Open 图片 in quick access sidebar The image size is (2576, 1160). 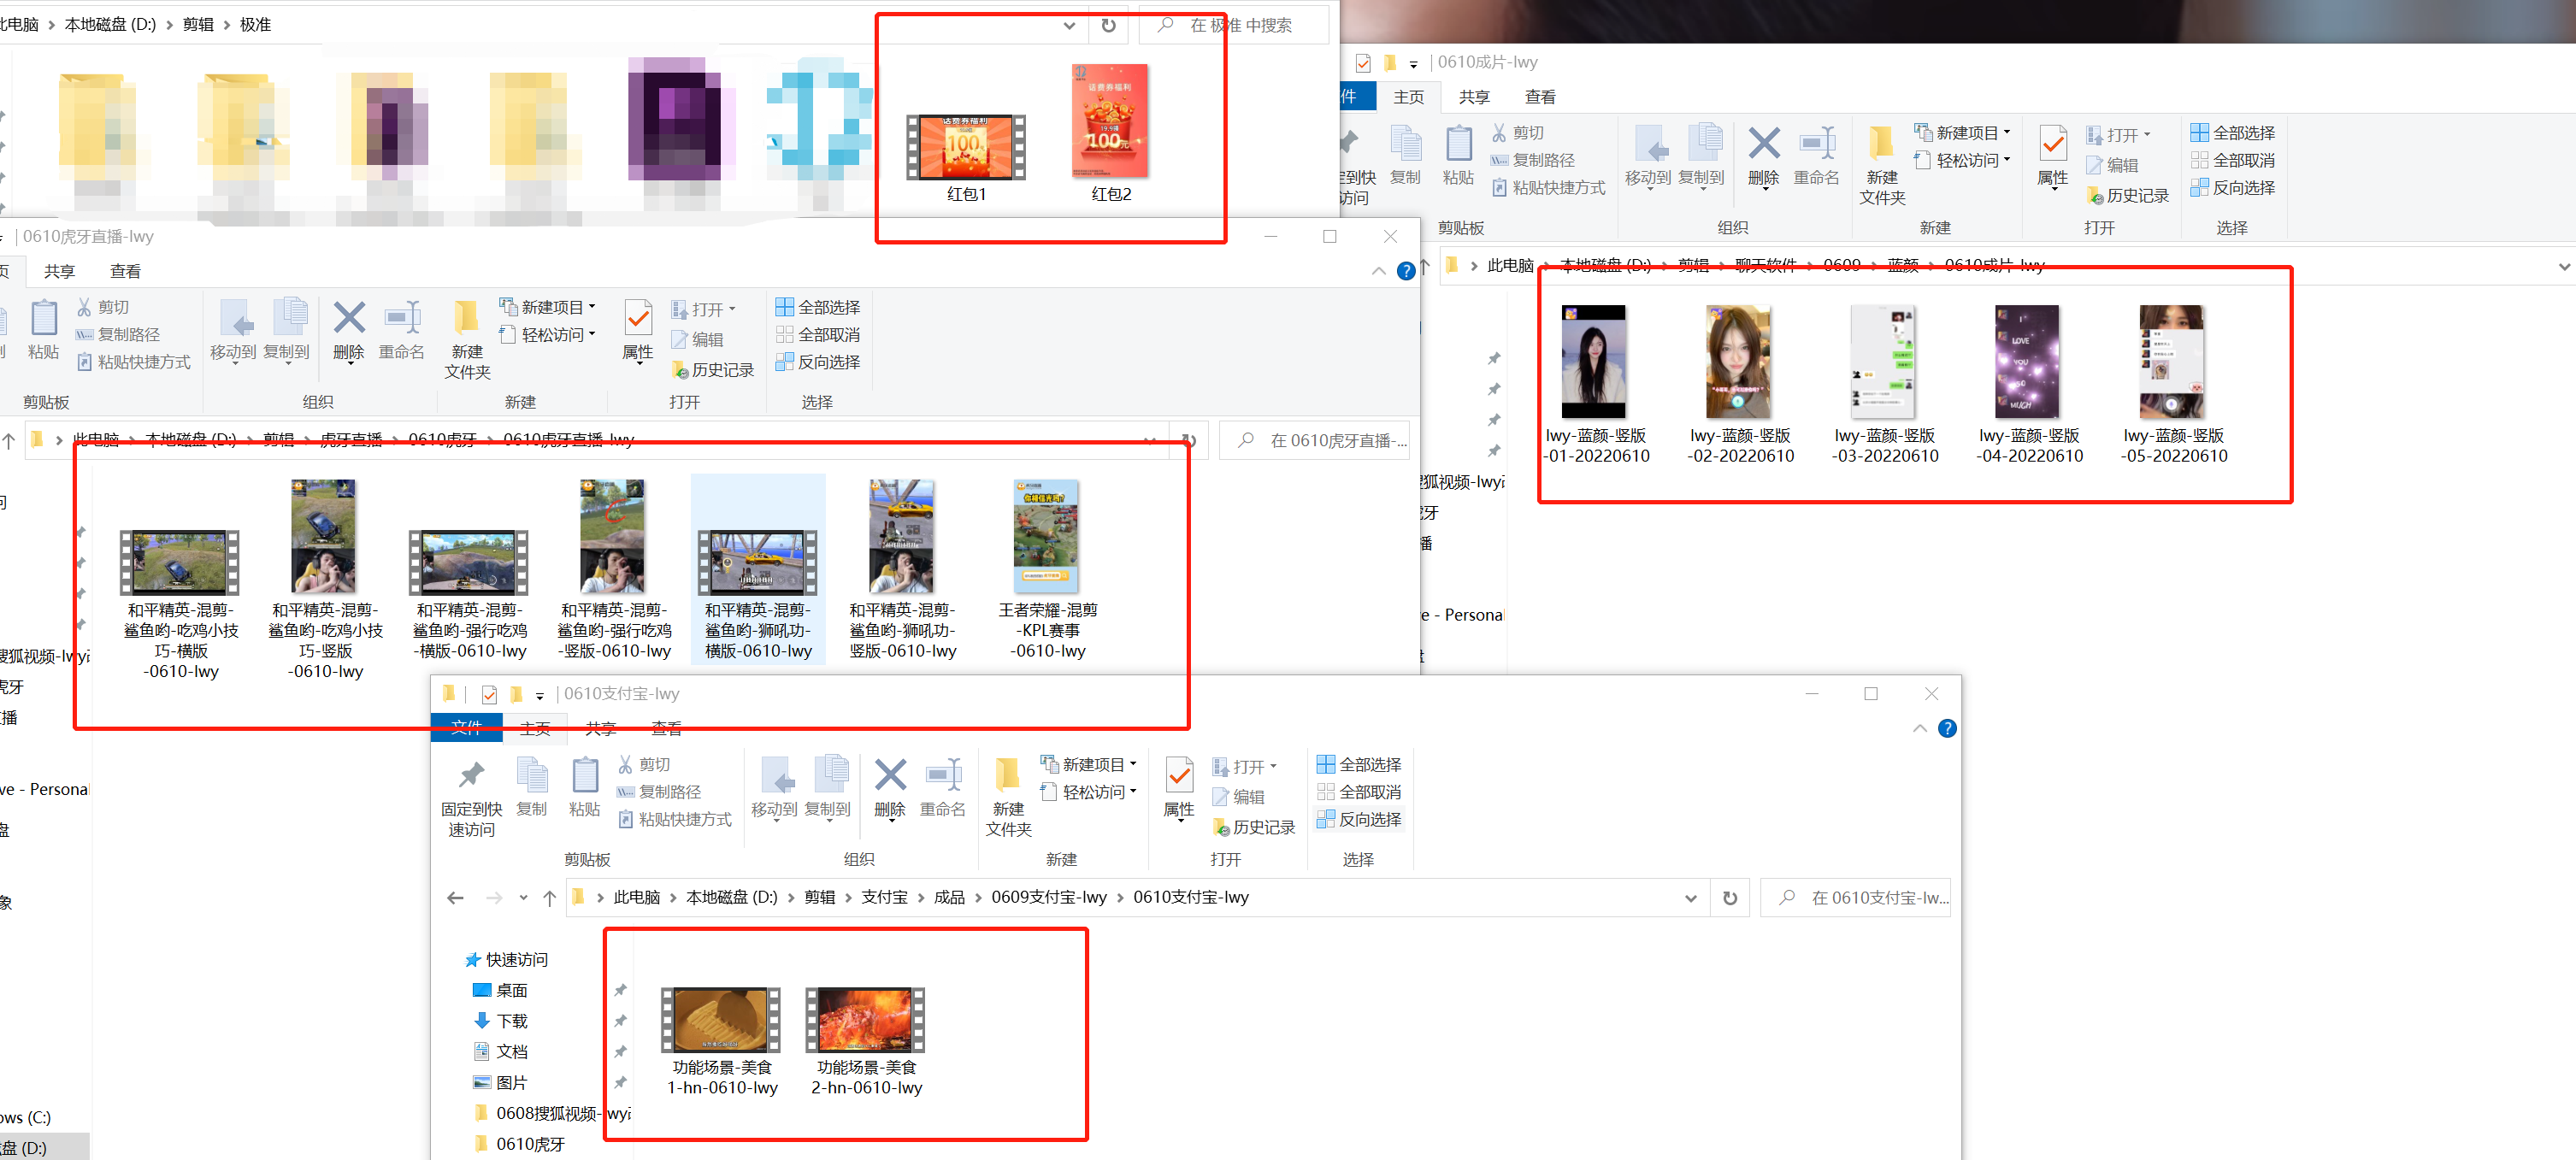[x=500, y=1082]
